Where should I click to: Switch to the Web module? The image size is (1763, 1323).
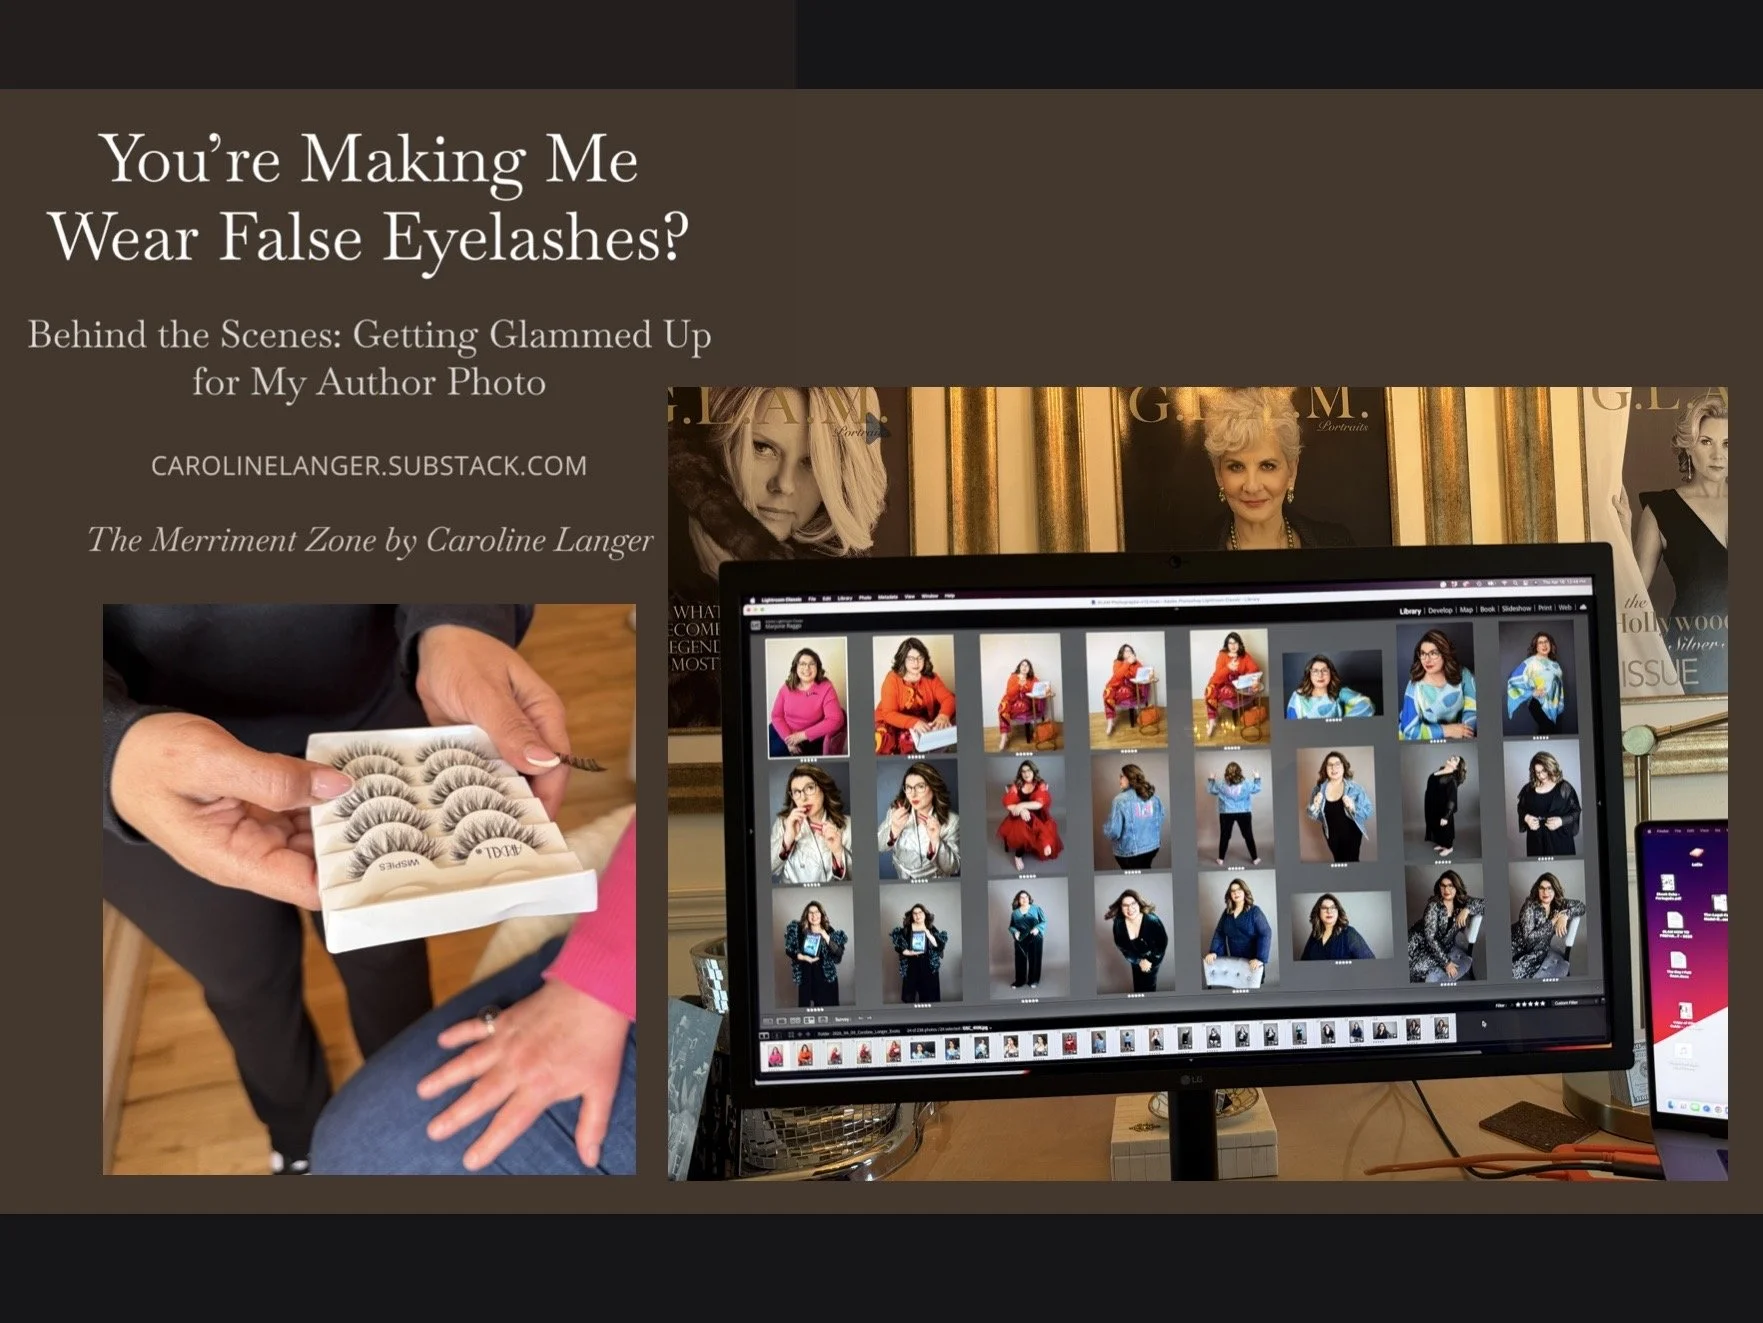click(x=1565, y=607)
